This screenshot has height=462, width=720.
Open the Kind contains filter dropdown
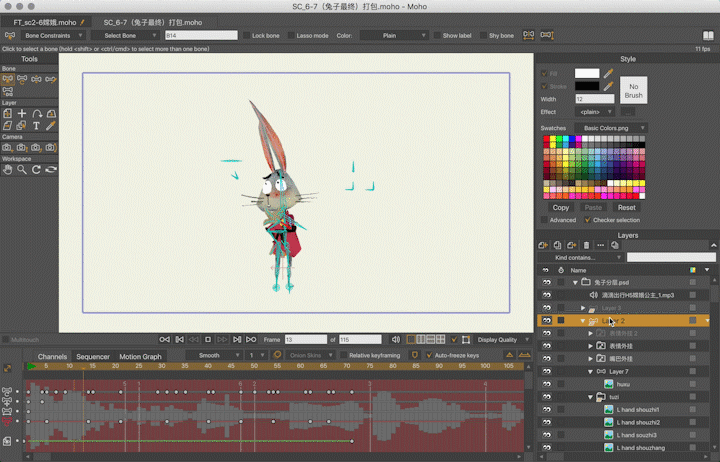coord(580,258)
